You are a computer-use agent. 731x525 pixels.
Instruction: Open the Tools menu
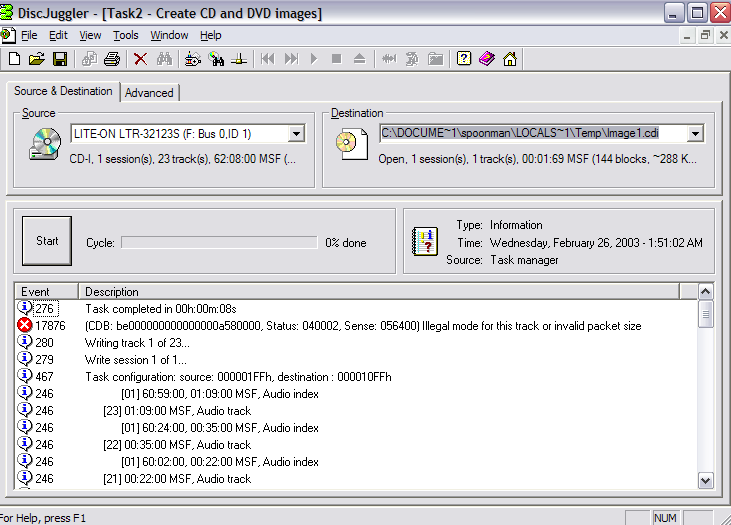pos(125,35)
